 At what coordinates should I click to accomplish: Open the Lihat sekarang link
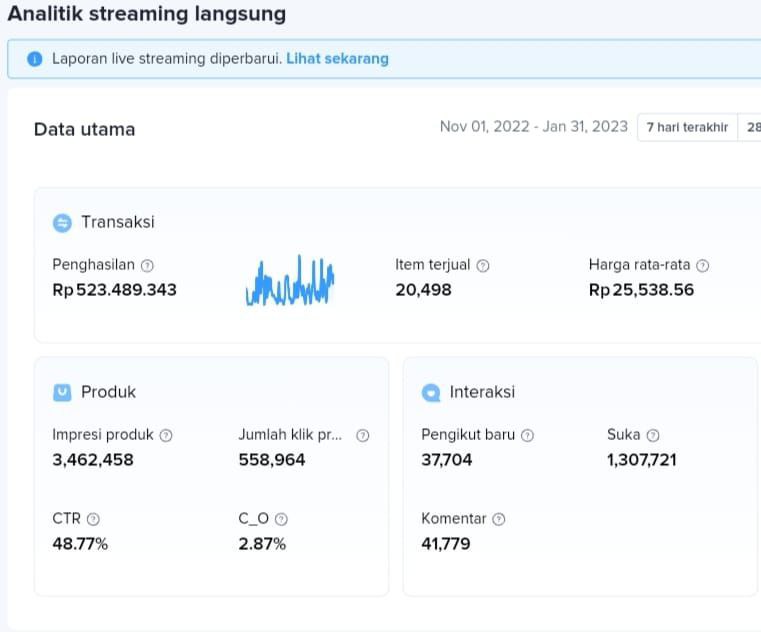[x=337, y=59]
